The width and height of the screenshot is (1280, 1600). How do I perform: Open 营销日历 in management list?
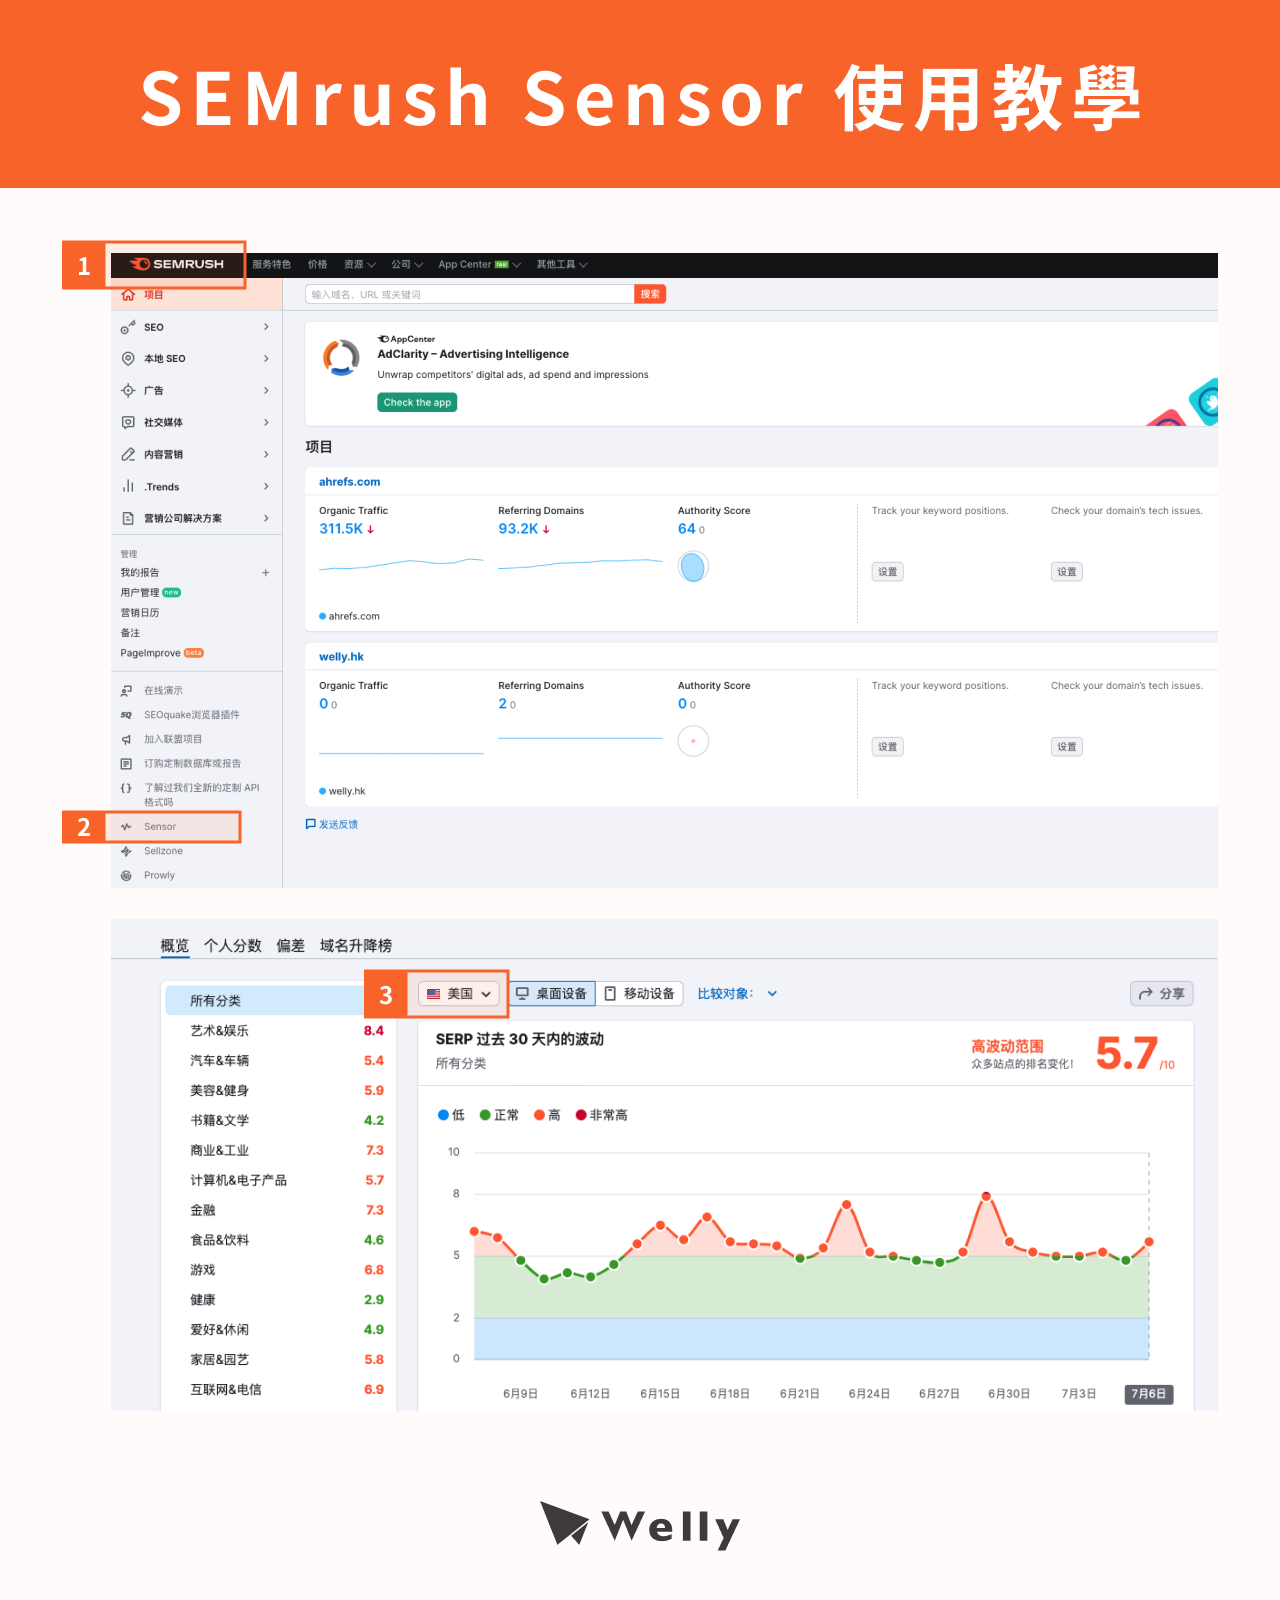140,613
